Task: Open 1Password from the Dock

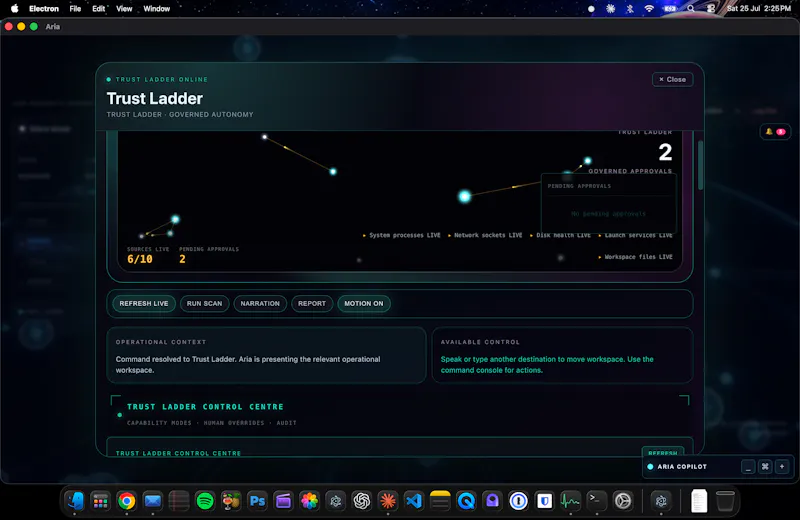Action: pyautogui.click(x=518, y=501)
